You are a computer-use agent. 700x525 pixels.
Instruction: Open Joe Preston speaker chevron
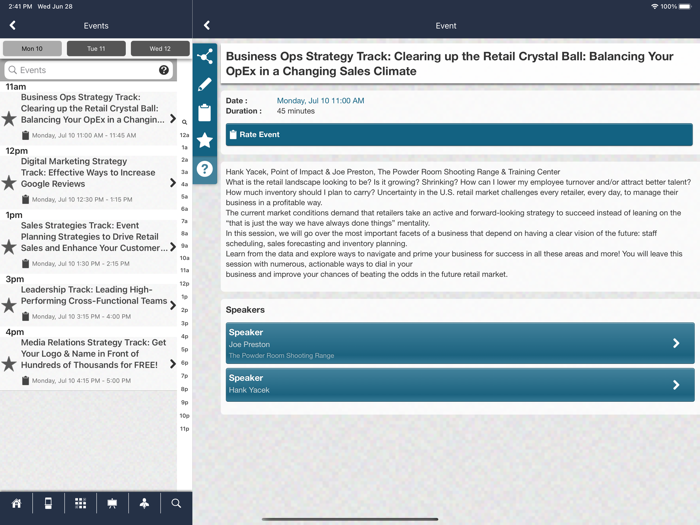pos(676,343)
